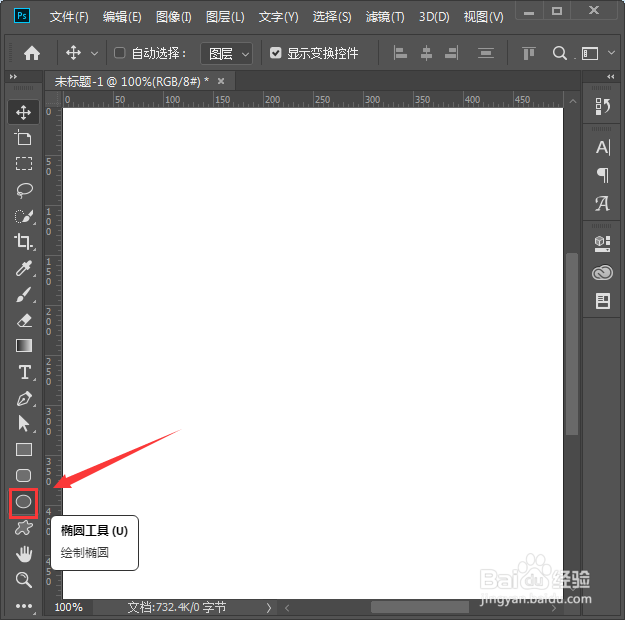The width and height of the screenshot is (625, 620).
Task: Click the distribute vertically icon
Action: (485, 53)
